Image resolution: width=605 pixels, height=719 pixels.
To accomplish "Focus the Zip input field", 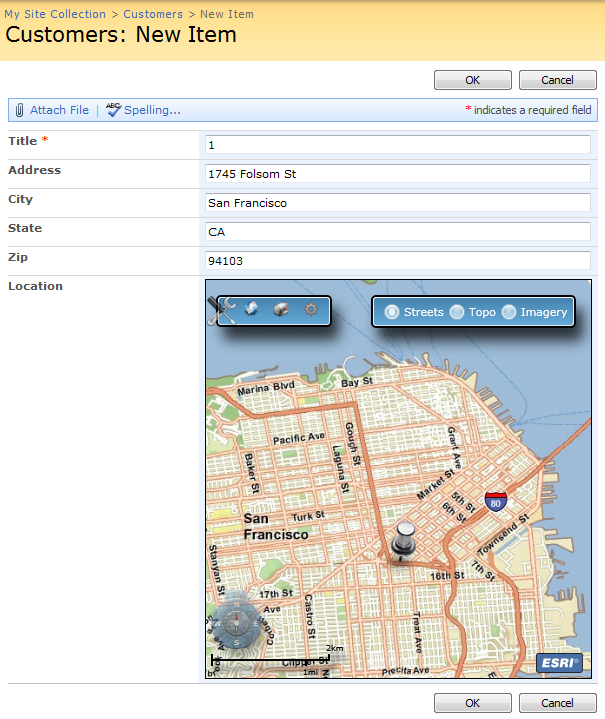I will [x=397, y=261].
